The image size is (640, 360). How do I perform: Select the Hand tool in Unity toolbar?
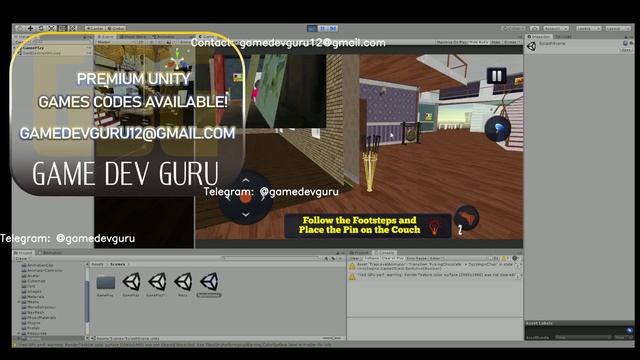pos(20,28)
